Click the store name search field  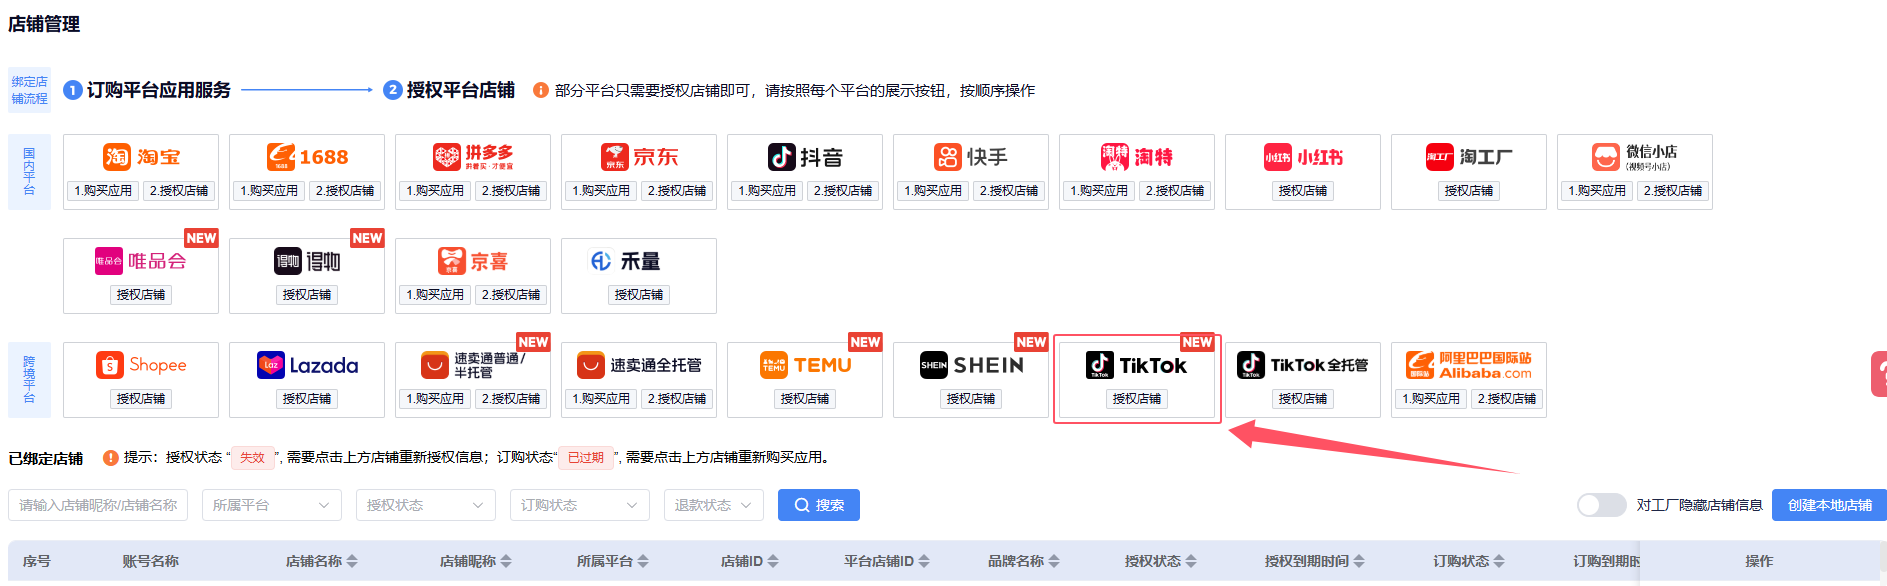(x=98, y=505)
